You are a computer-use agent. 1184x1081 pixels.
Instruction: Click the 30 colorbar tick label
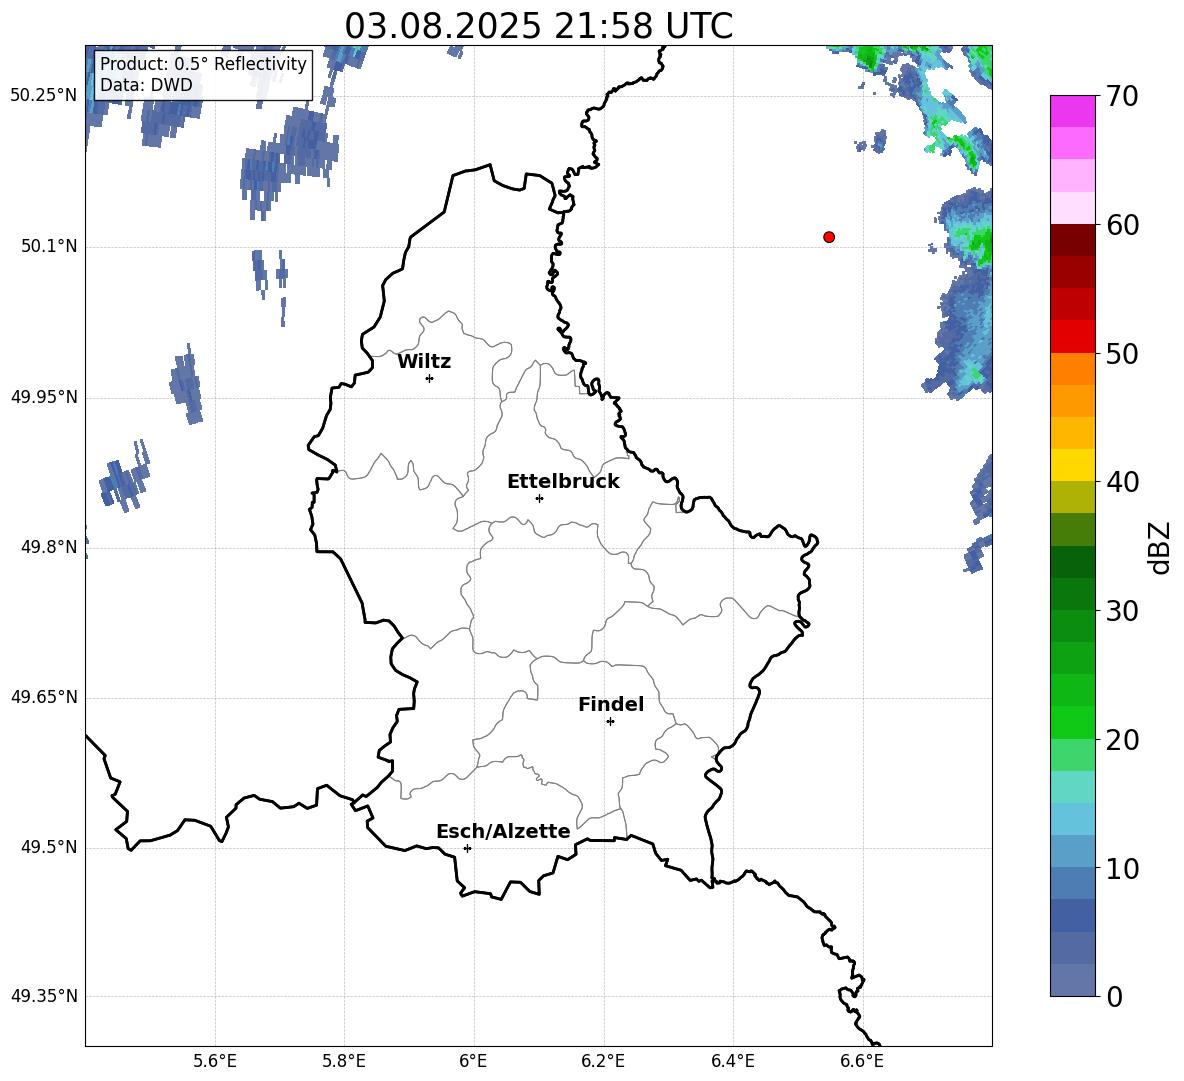1122,611
